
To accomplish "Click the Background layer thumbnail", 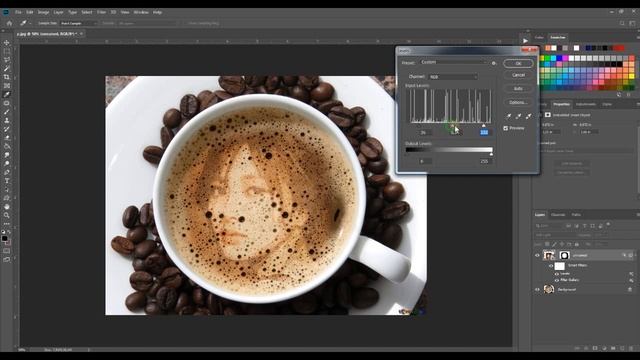I will [549, 289].
